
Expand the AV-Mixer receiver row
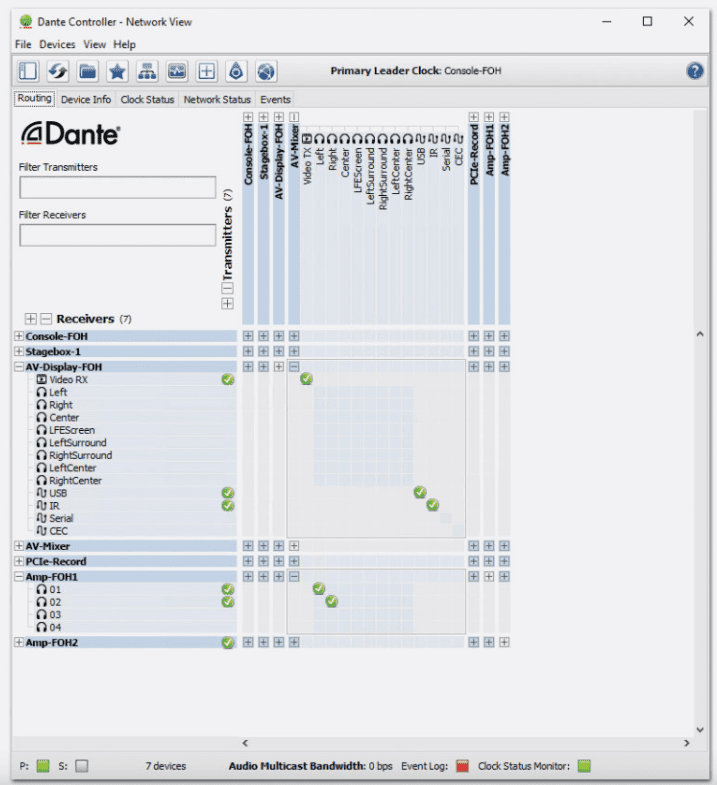pyautogui.click(x=19, y=546)
